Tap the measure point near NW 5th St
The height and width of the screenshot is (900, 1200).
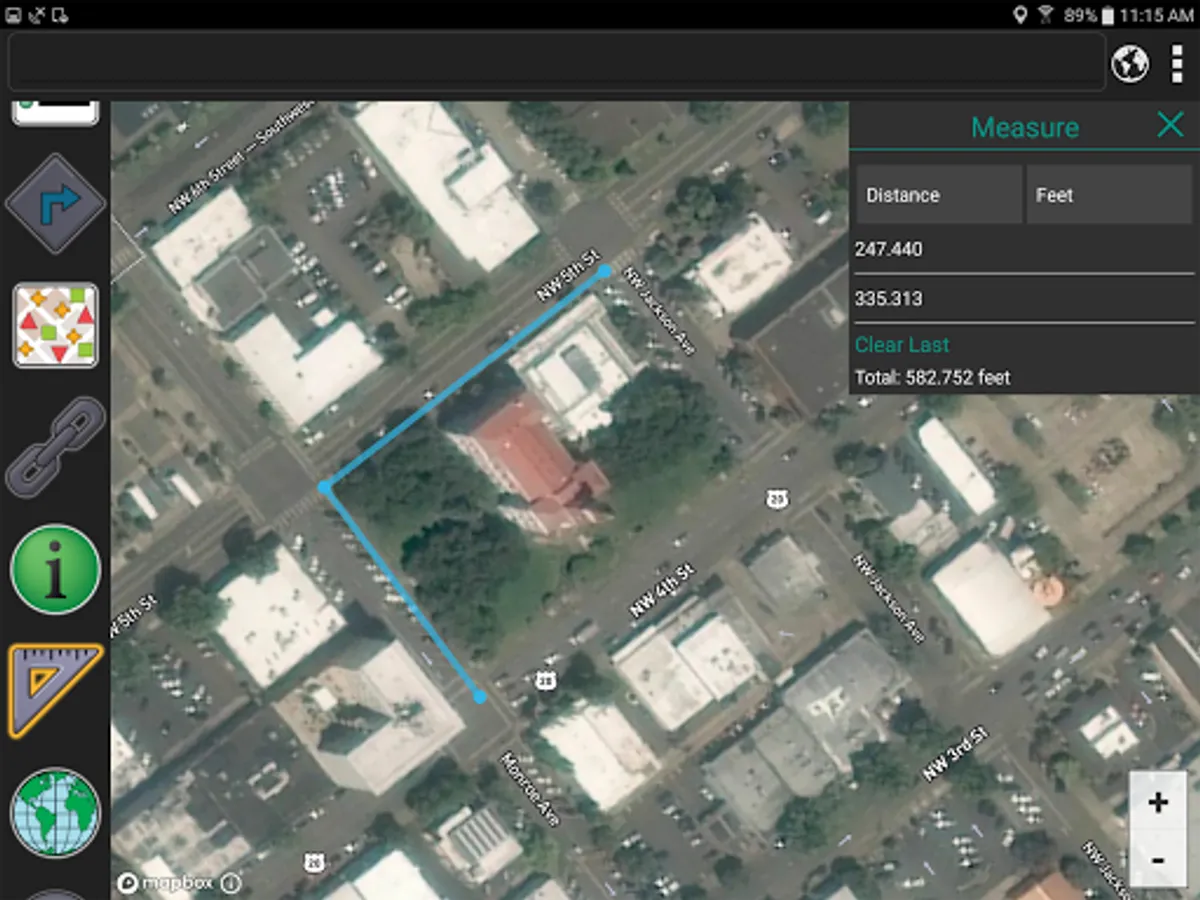tap(604, 270)
